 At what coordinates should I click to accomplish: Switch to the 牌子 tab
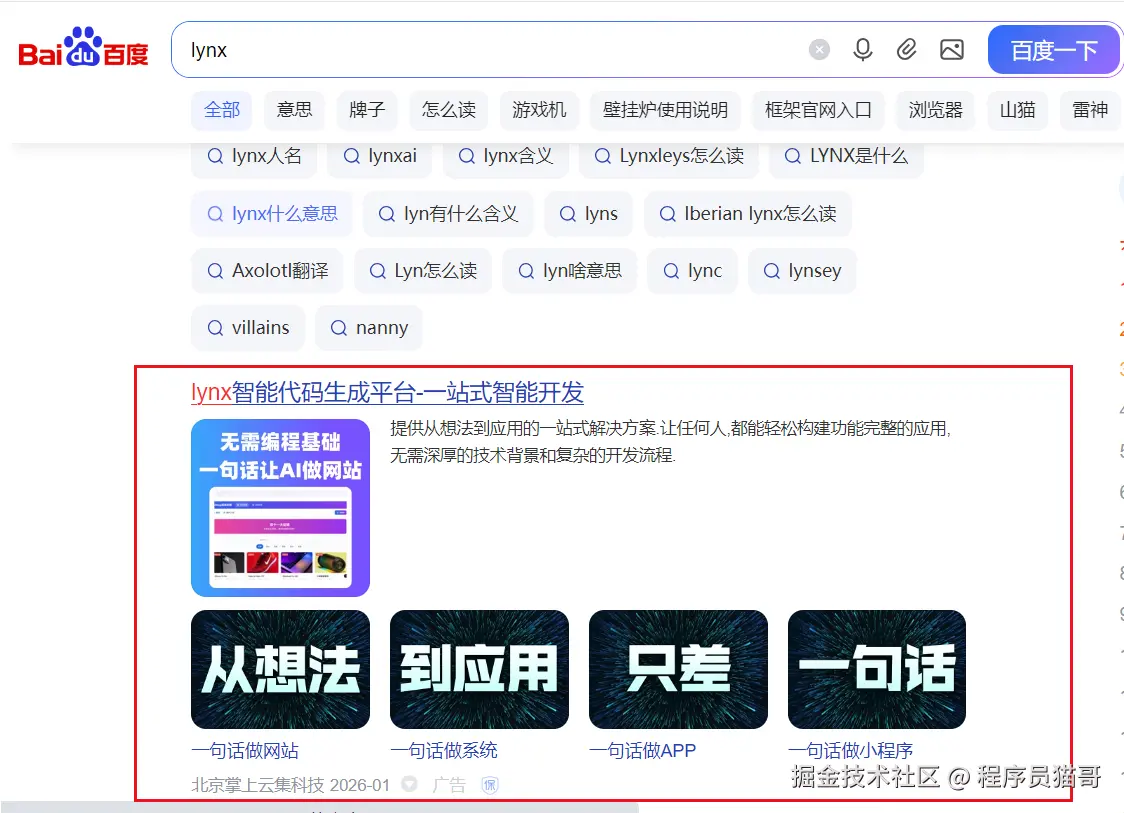pyautogui.click(x=366, y=110)
